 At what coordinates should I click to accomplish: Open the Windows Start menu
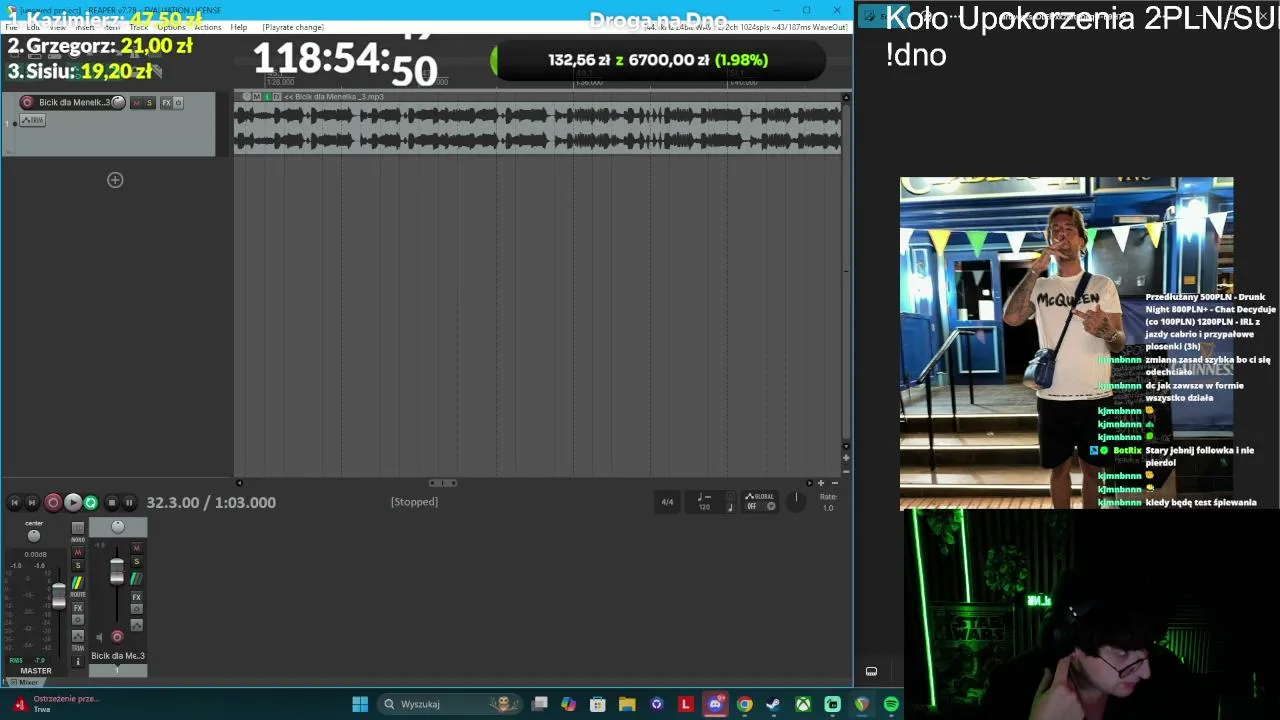(360, 704)
